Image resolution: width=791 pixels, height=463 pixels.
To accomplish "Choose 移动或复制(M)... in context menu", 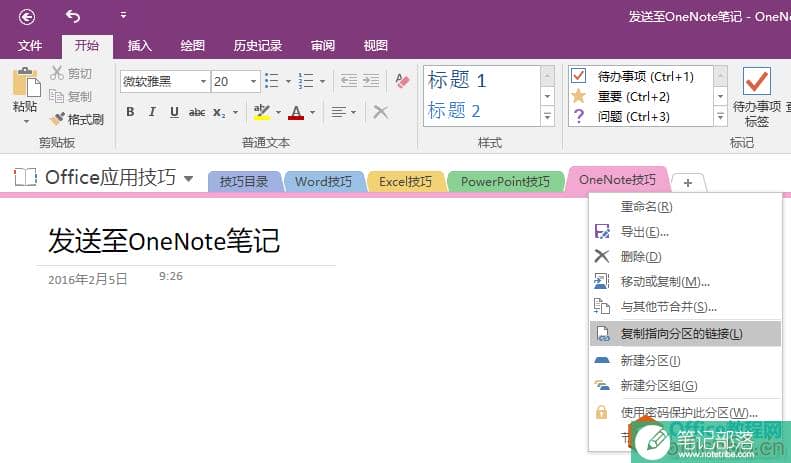I will click(685, 281).
